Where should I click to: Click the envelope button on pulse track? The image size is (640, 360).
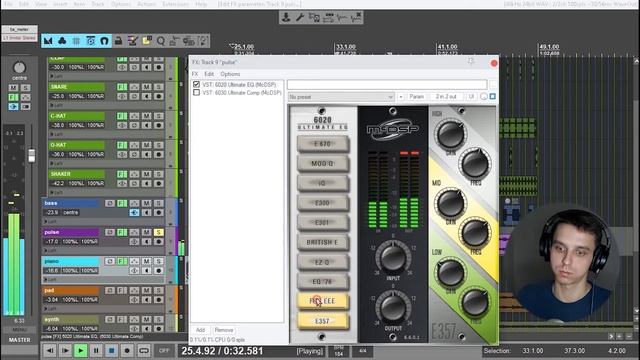134,232
